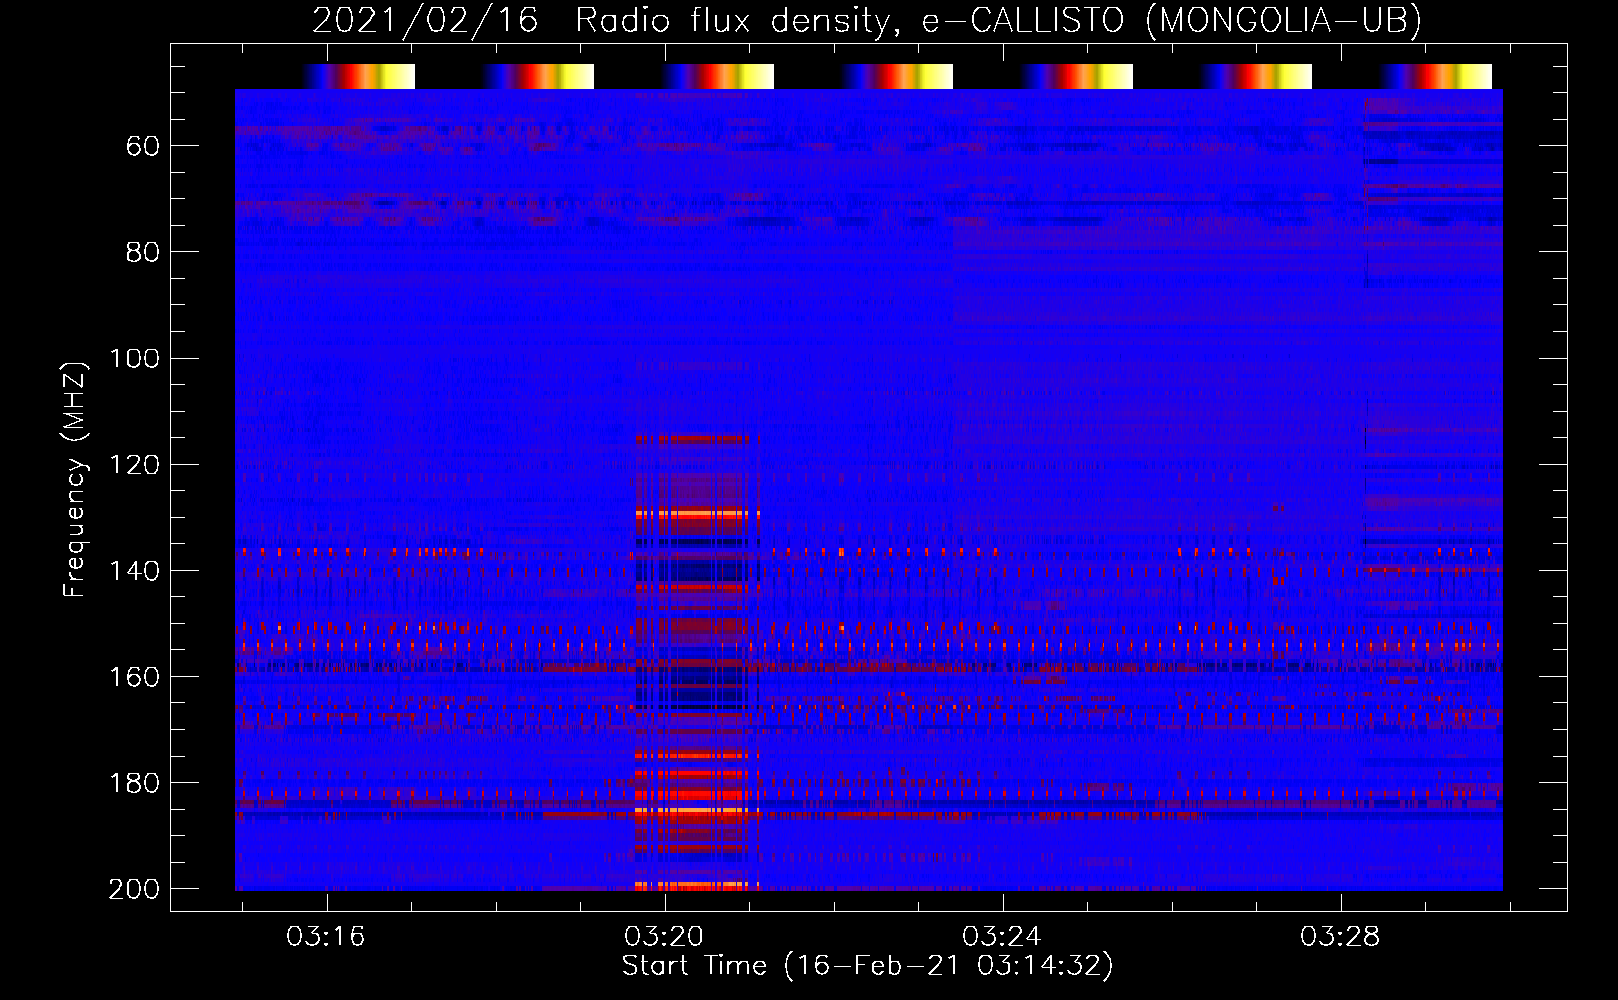Image resolution: width=1618 pixels, height=1000 pixels.
Task: Click the 180 frequency tick label
Action: 134,783
